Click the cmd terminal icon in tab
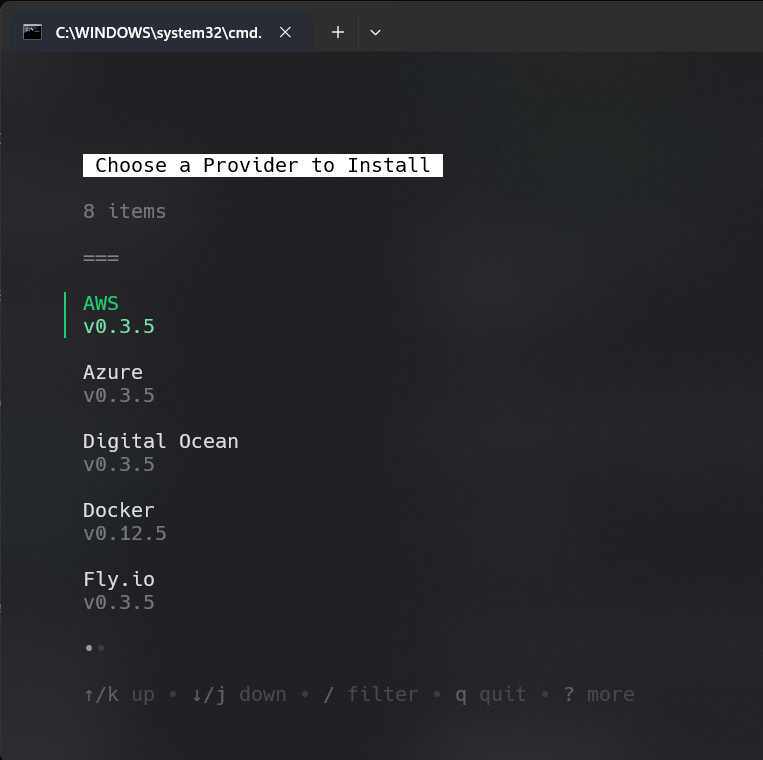The image size is (763, 760). tap(33, 33)
